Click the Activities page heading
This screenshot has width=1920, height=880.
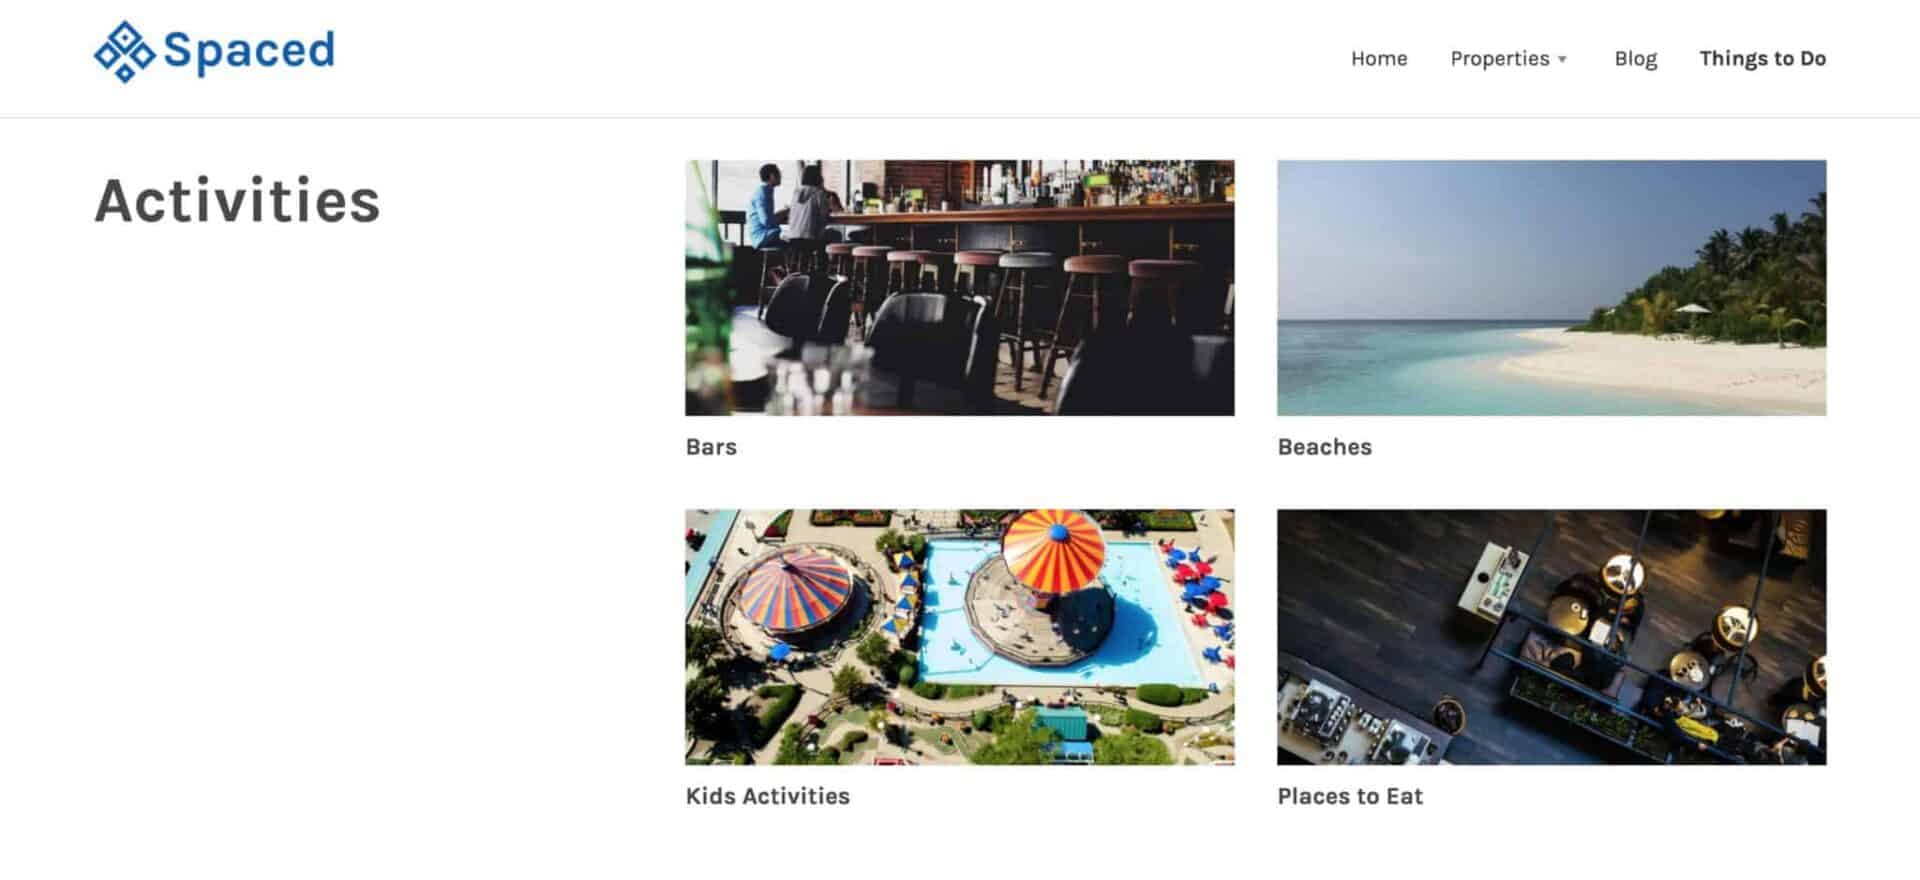(237, 201)
